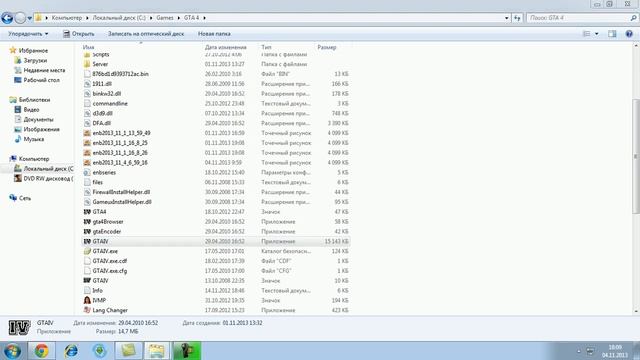
Task: Select the gta4Browser application icon
Action: point(87,222)
